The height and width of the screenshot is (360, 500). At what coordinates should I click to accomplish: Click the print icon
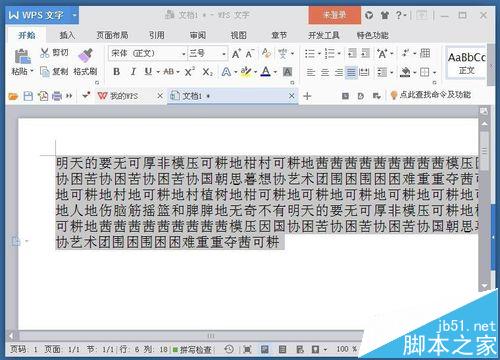[57, 96]
